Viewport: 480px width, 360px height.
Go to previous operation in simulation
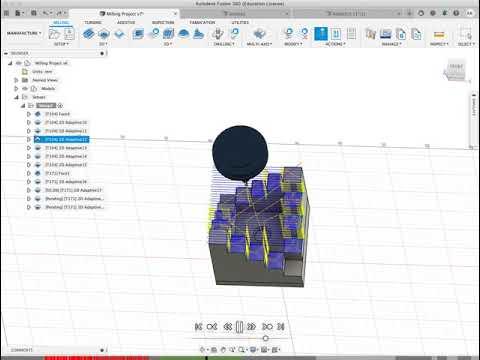coord(212,327)
